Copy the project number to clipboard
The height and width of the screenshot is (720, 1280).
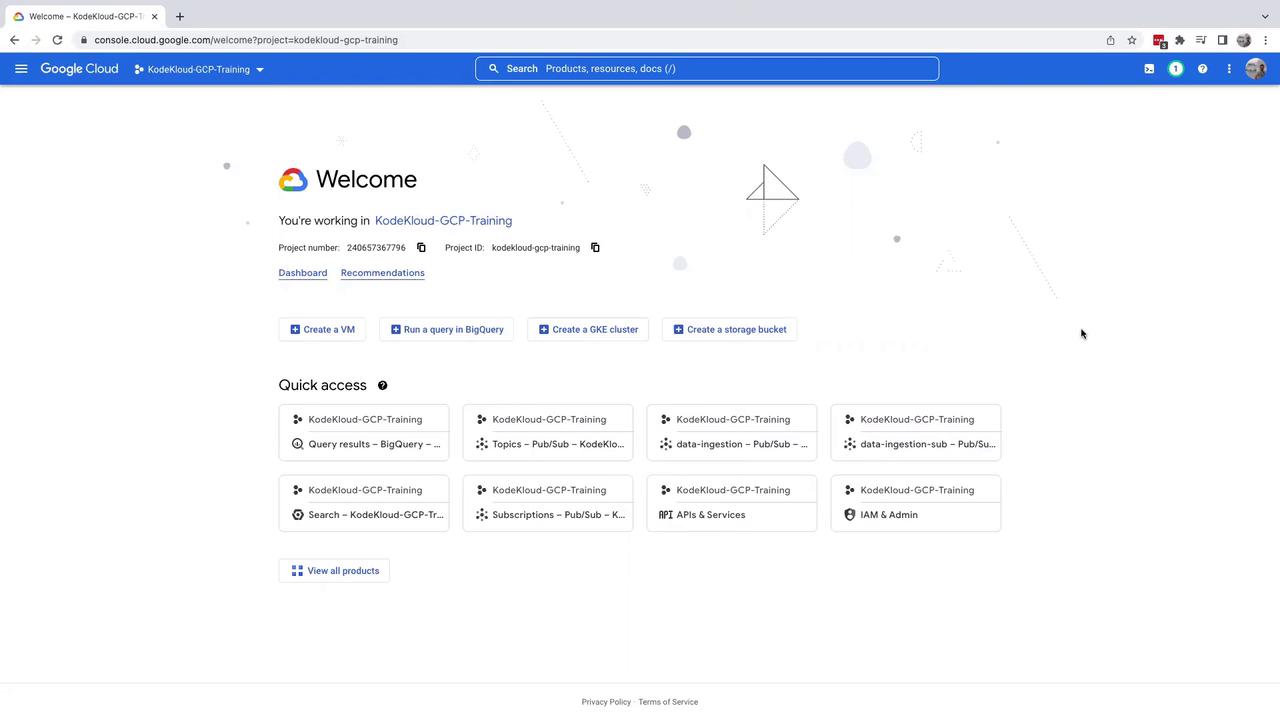coord(421,248)
